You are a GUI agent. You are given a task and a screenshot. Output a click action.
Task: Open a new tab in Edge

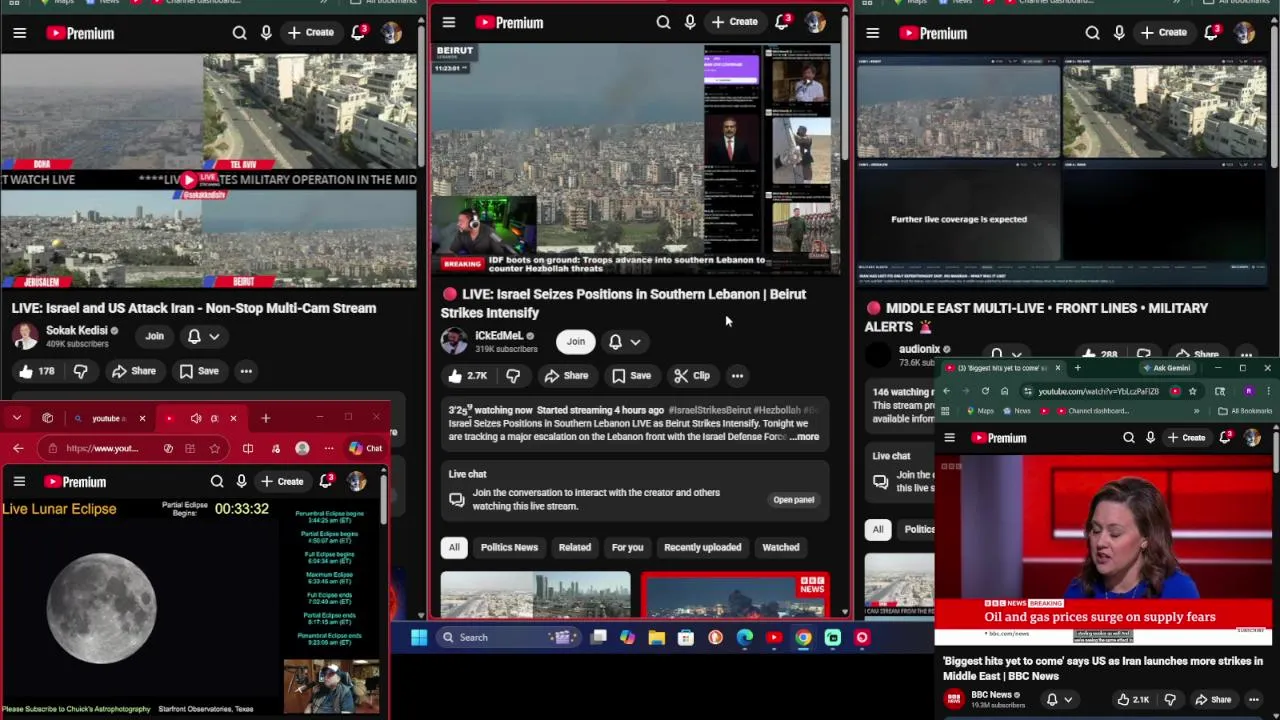pos(265,418)
